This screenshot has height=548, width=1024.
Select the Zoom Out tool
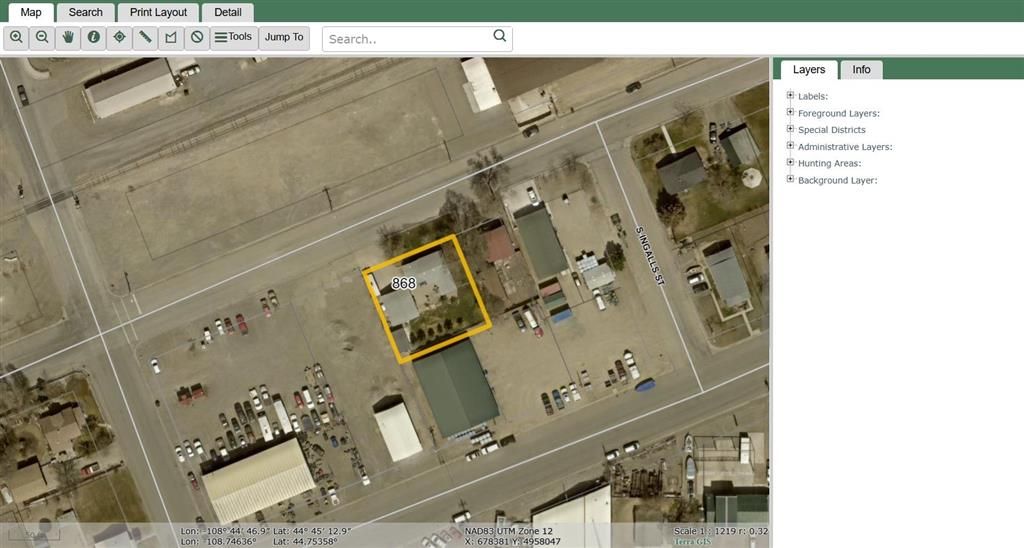point(43,37)
